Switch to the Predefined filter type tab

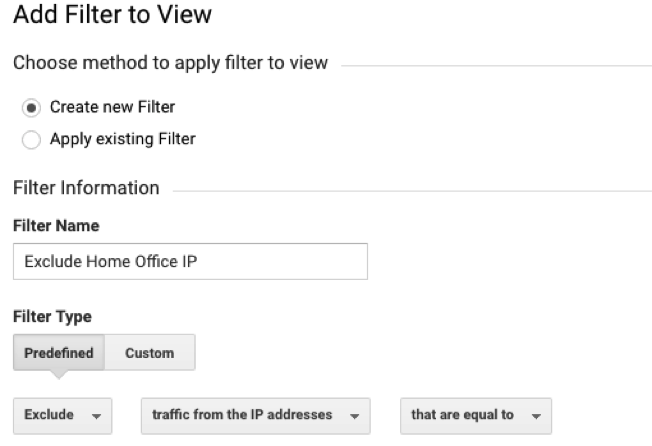coord(59,352)
